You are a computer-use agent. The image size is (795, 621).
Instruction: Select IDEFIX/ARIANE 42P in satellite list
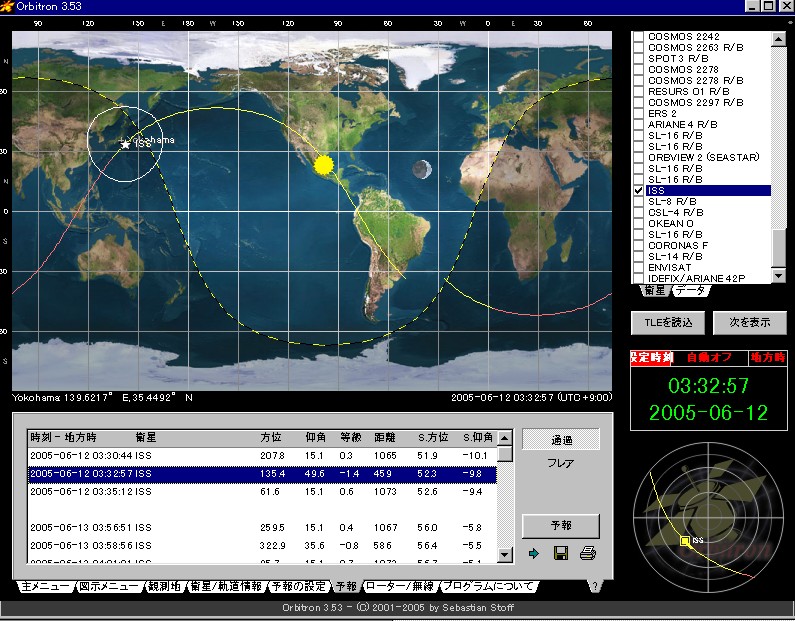(x=697, y=278)
